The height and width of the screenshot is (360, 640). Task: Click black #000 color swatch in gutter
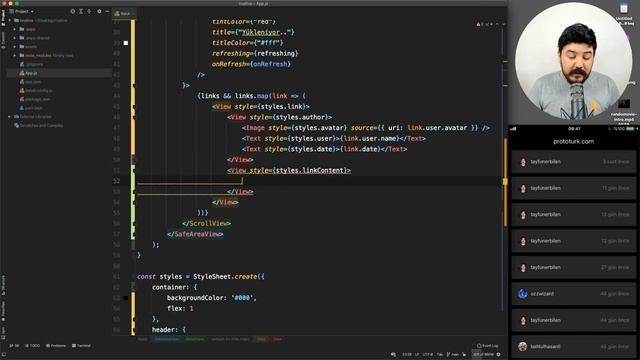point(126,298)
